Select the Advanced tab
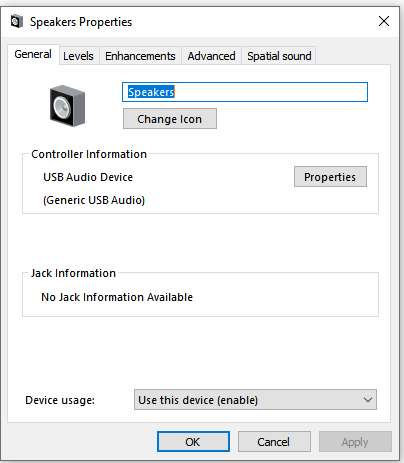 (x=211, y=56)
